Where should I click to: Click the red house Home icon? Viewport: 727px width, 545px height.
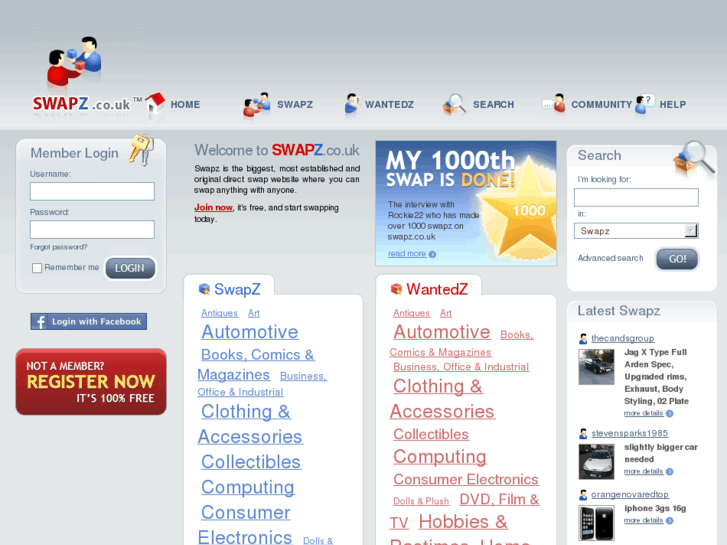click(x=154, y=103)
